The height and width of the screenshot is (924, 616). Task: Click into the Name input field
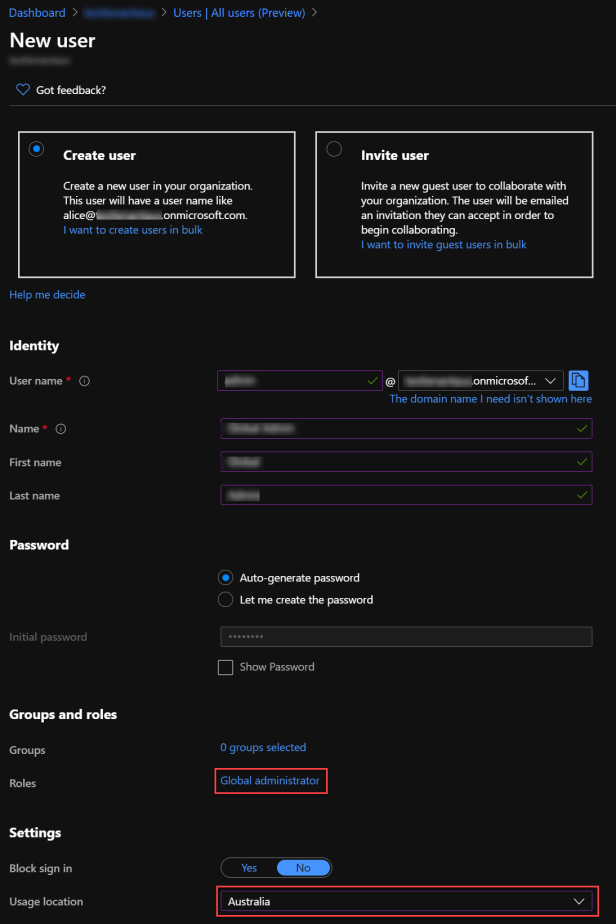tap(406, 428)
